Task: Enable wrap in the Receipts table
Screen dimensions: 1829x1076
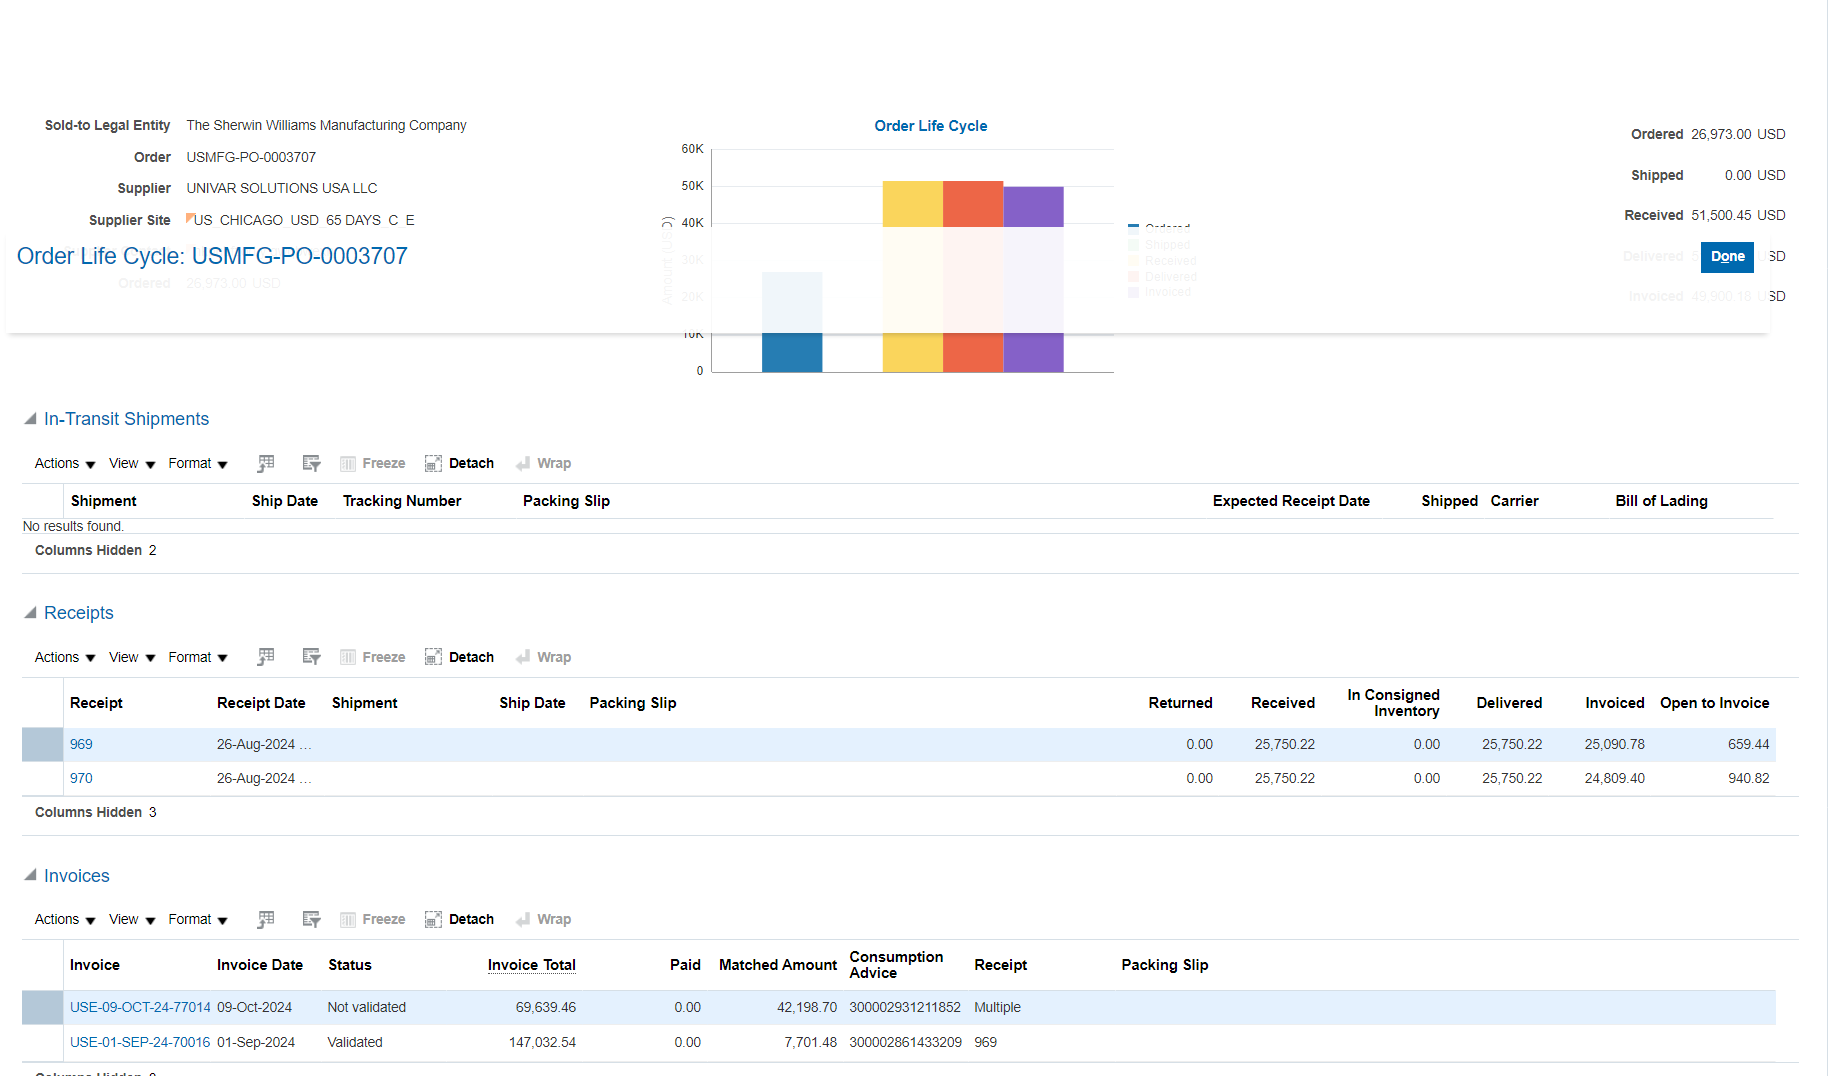Action: [543, 657]
